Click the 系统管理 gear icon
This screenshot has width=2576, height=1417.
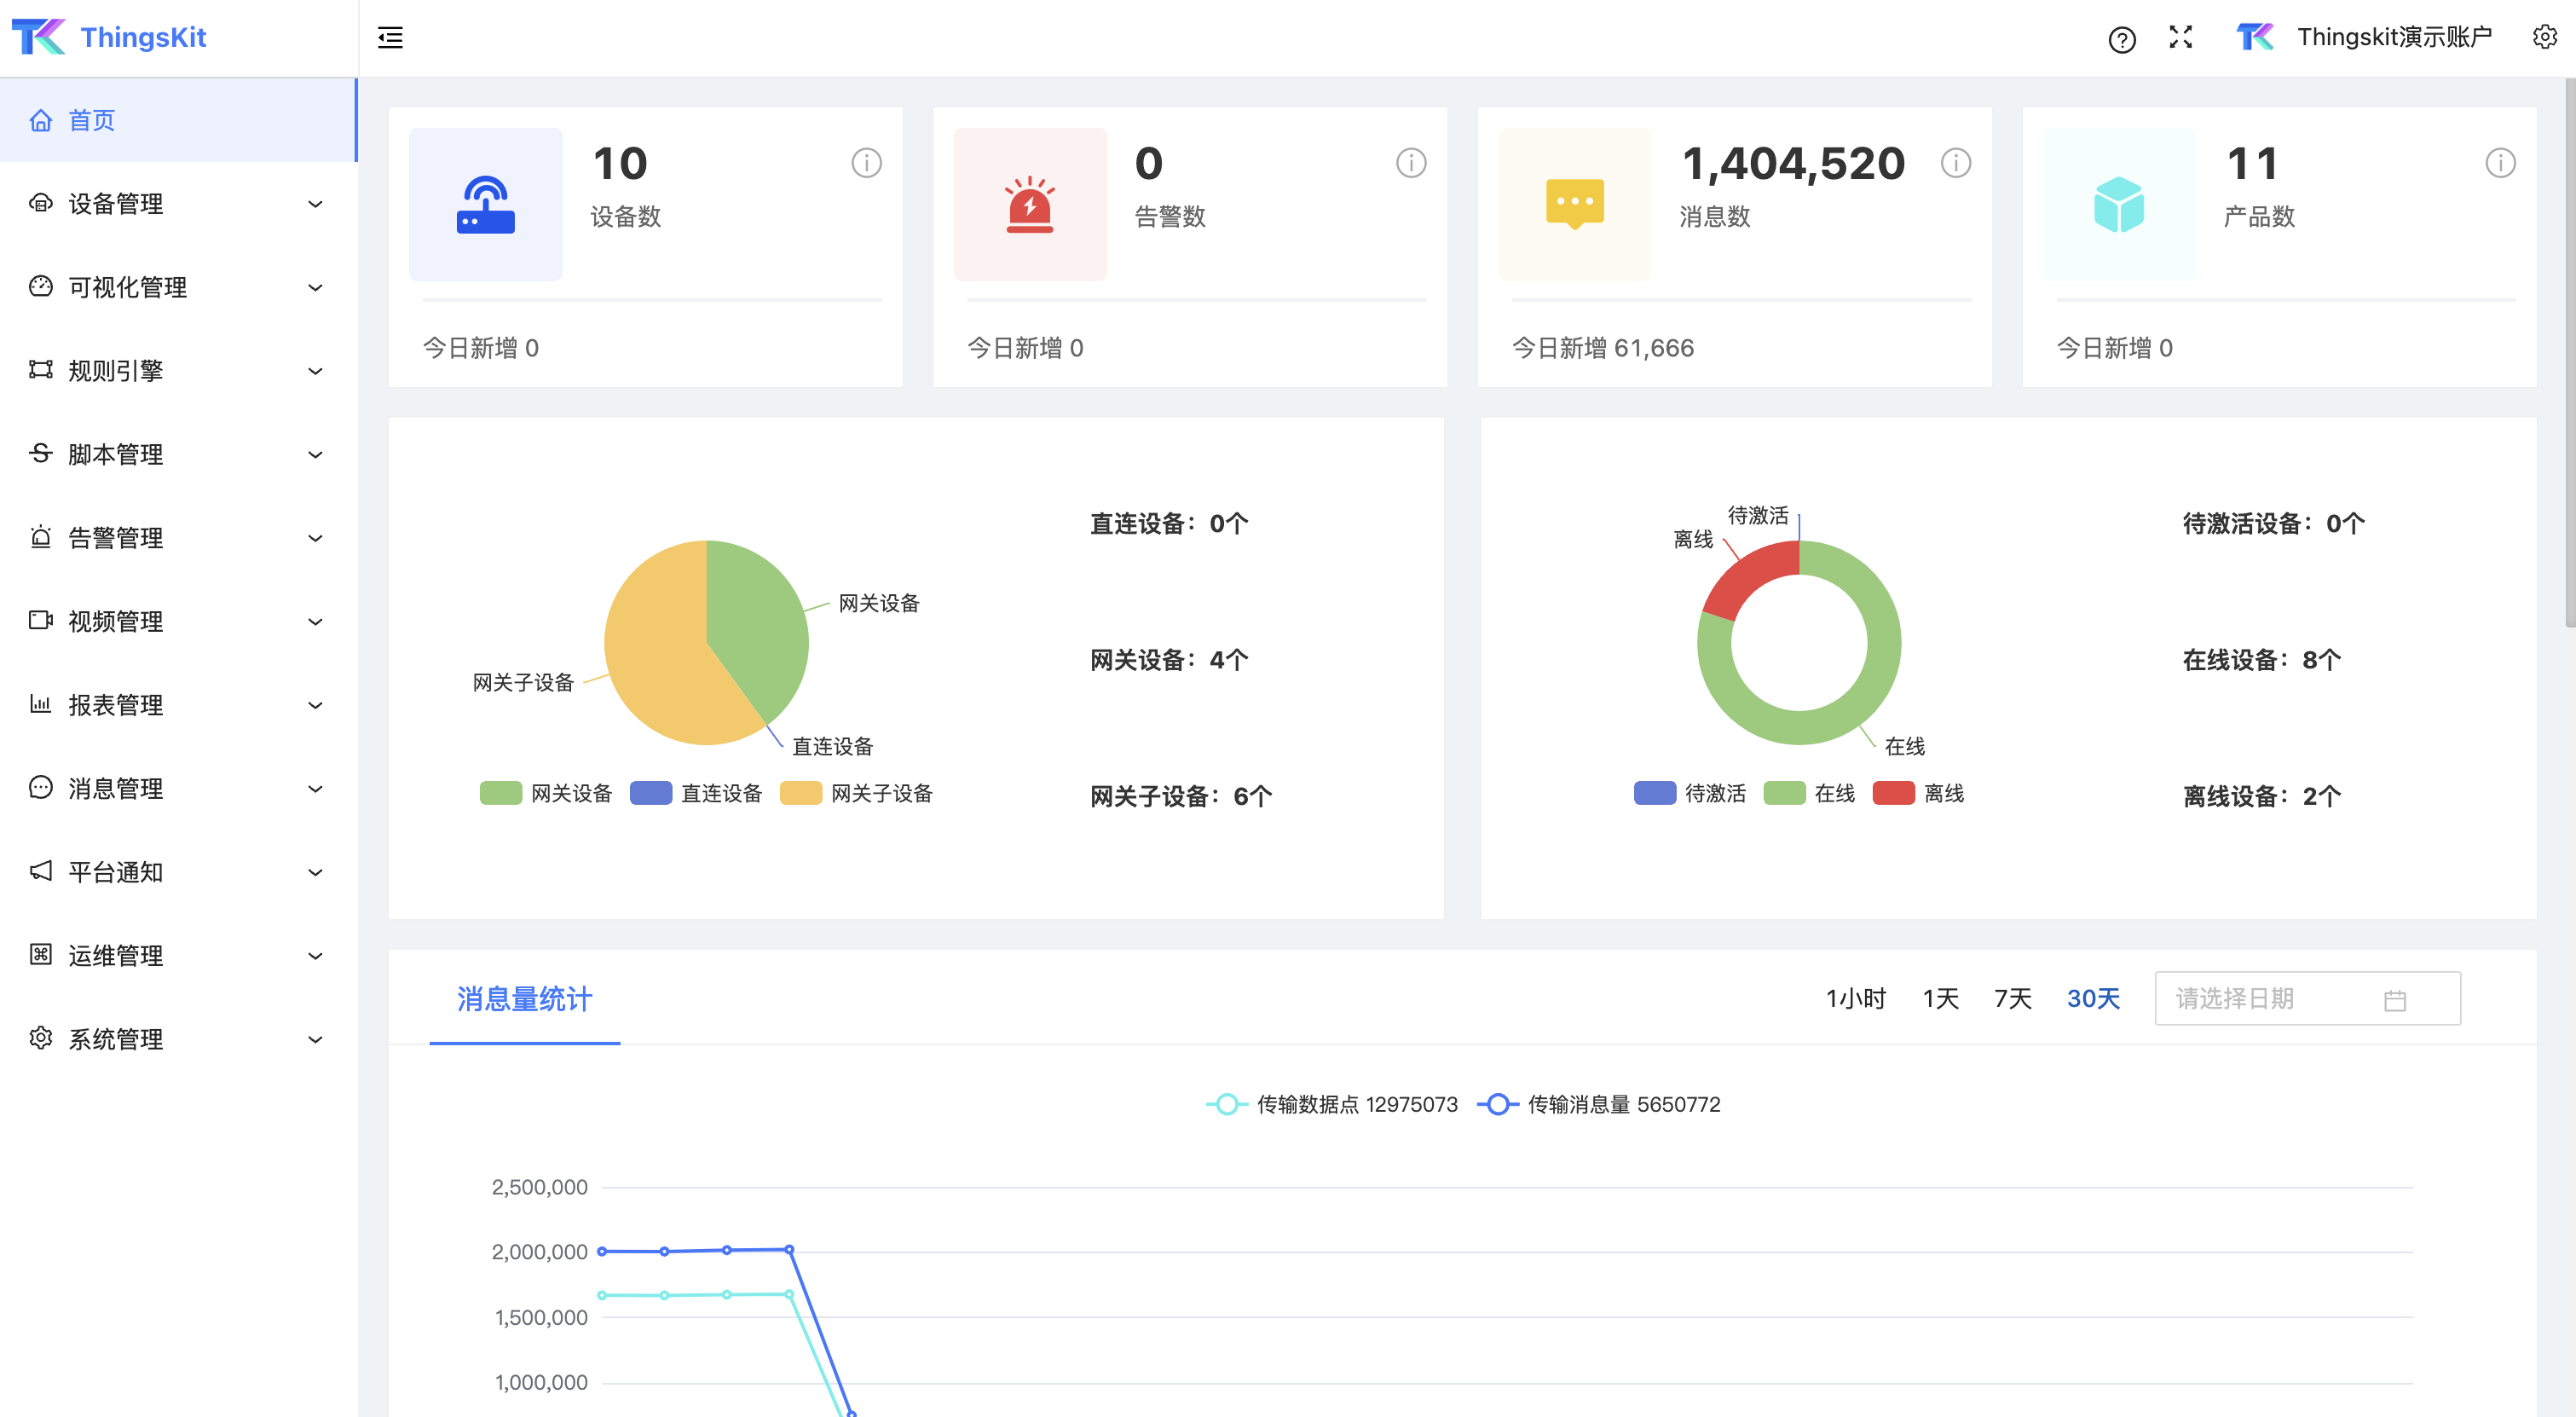(x=40, y=1038)
